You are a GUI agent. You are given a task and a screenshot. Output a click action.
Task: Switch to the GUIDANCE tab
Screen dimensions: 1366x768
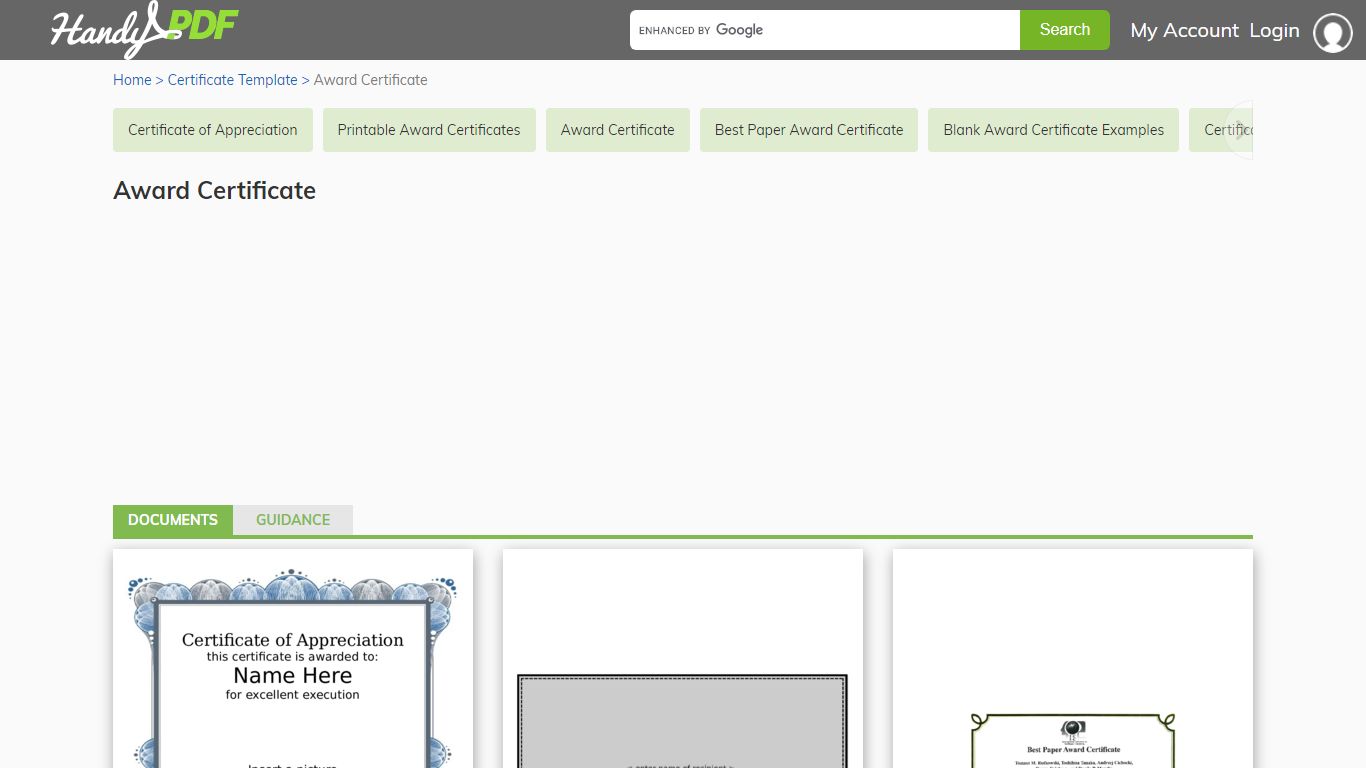[x=293, y=520]
